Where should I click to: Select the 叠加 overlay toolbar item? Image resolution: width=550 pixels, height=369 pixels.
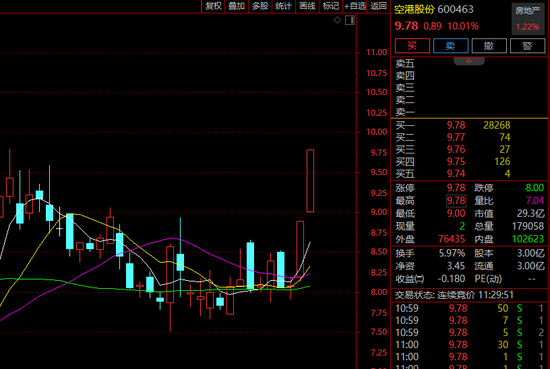[237, 6]
